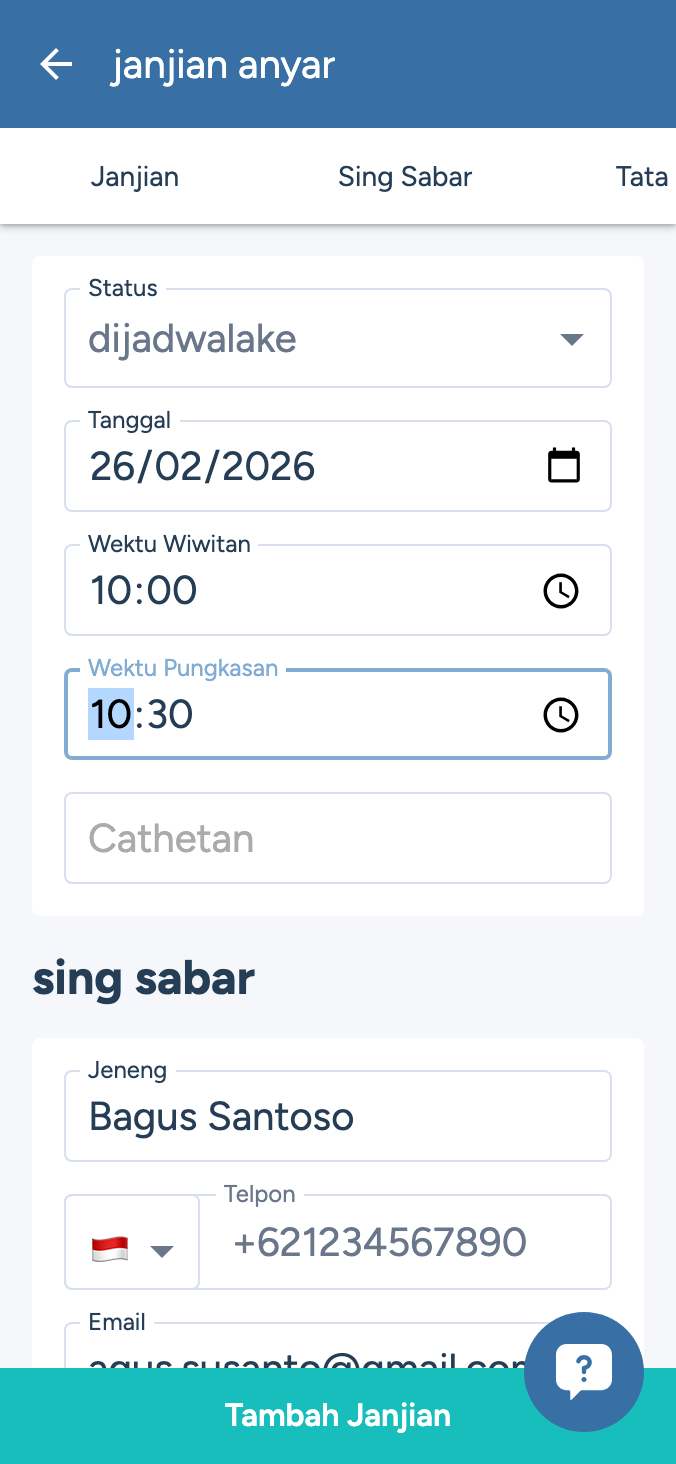The height and width of the screenshot is (1464, 676).
Task: Switch to the Janjian tab
Action: pyautogui.click(x=135, y=177)
